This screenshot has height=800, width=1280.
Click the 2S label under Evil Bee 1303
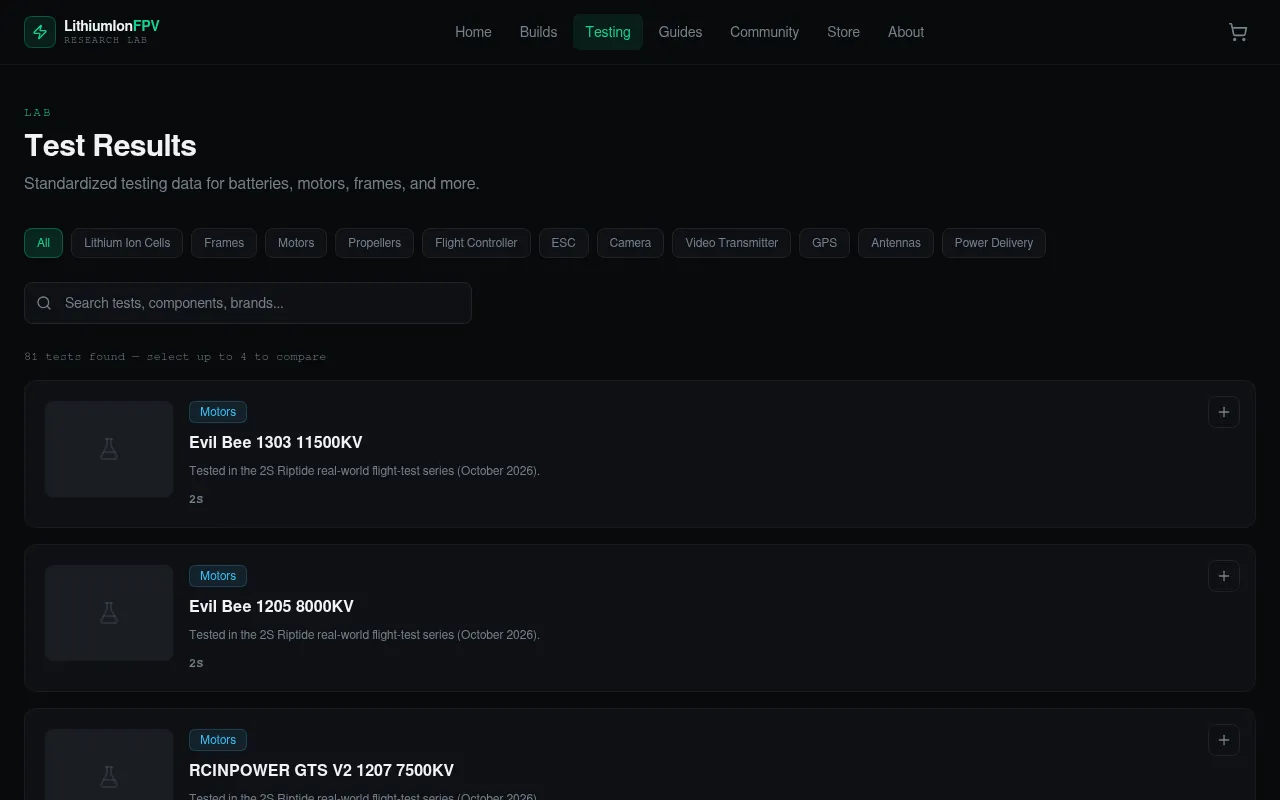pos(196,499)
